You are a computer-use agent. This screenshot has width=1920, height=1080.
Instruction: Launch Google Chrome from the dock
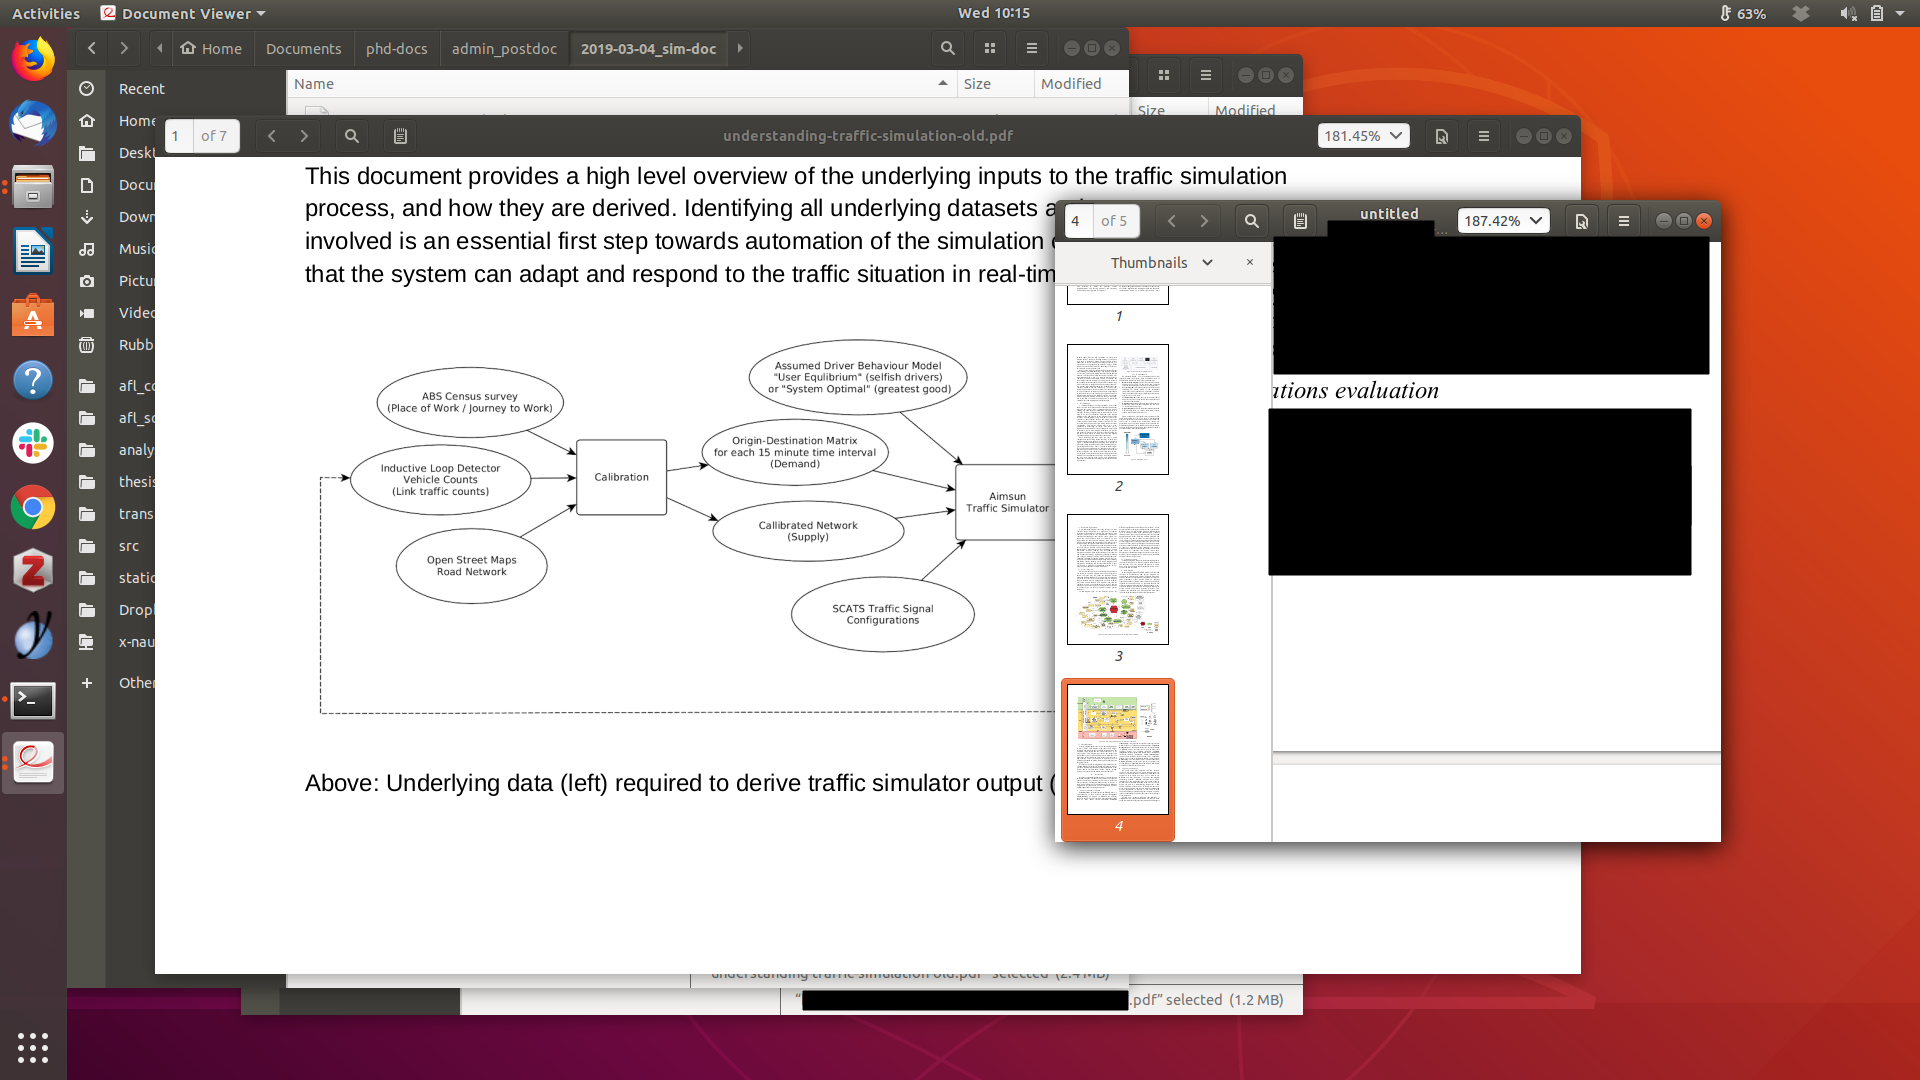coord(33,507)
